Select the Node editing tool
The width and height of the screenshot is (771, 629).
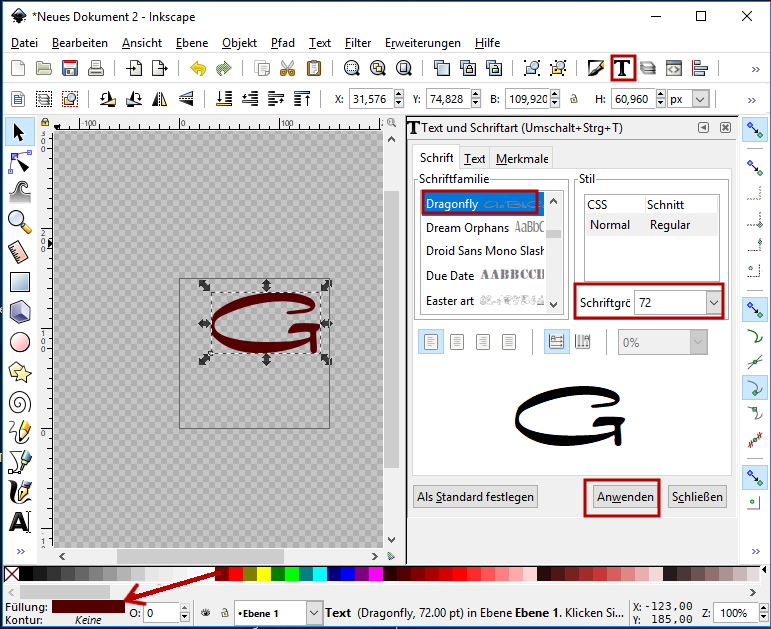(19, 161)
